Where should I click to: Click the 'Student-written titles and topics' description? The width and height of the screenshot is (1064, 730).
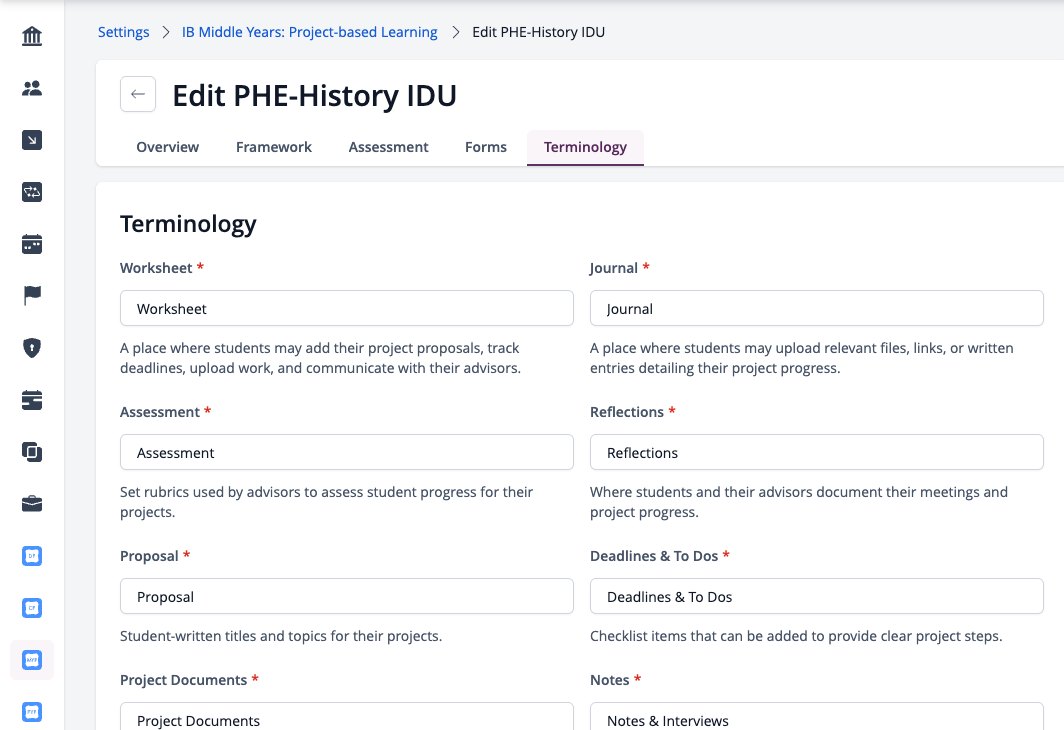(x=281, y=636)
